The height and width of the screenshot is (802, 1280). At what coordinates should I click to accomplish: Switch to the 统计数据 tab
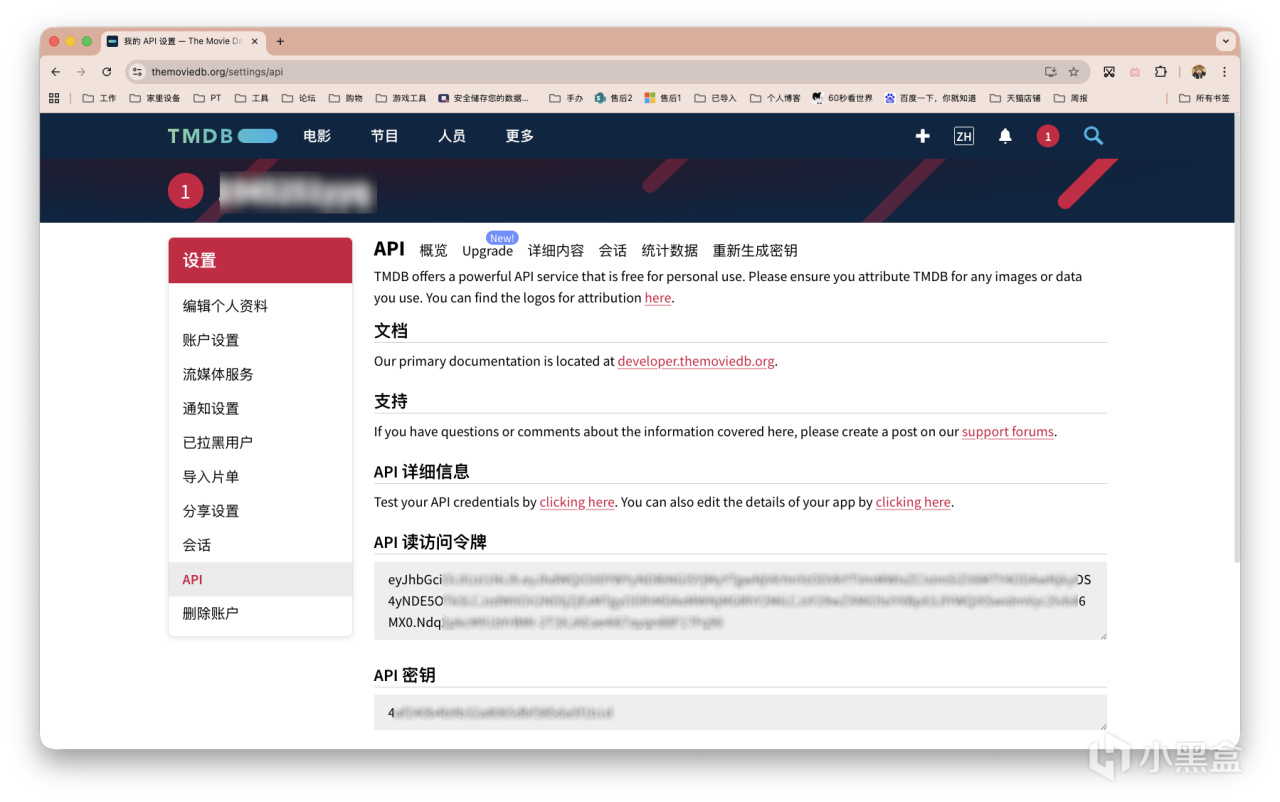pos(670,250)
